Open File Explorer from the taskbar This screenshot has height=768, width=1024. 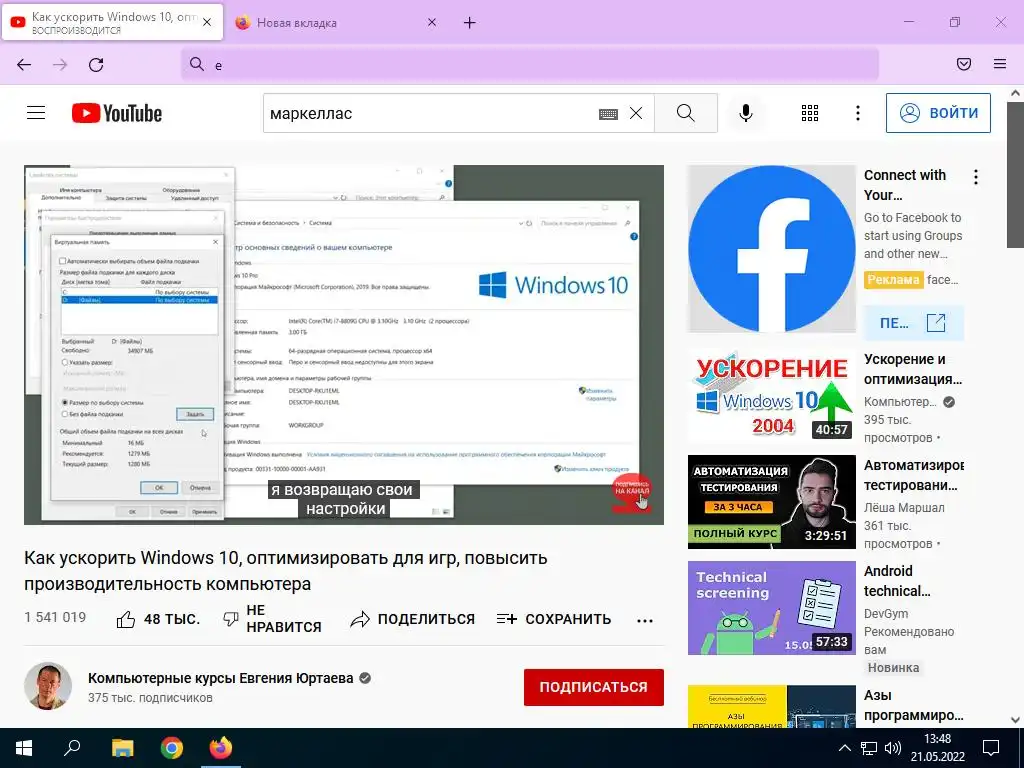click(122, 748)
